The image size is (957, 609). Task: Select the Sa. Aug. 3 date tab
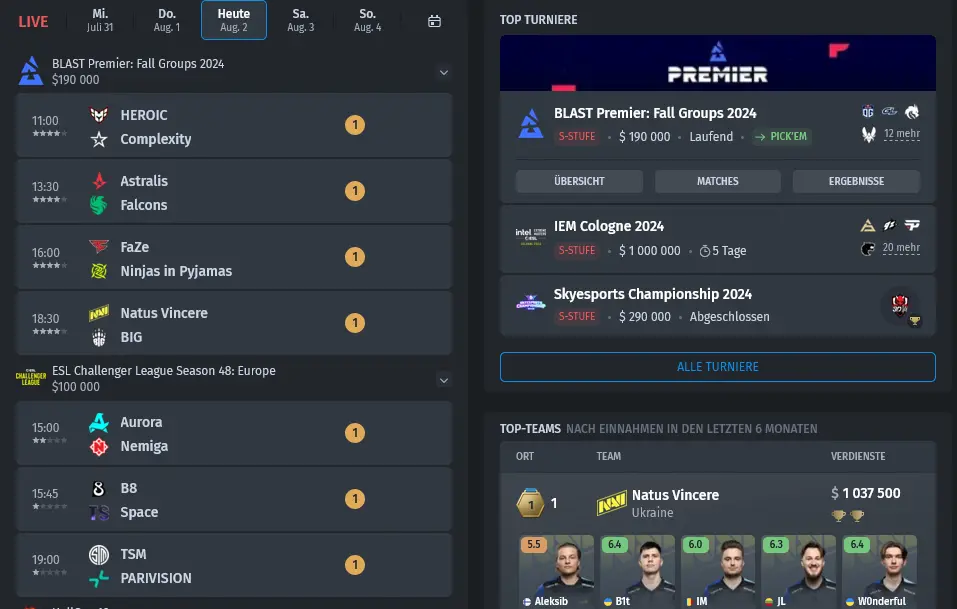300,20
